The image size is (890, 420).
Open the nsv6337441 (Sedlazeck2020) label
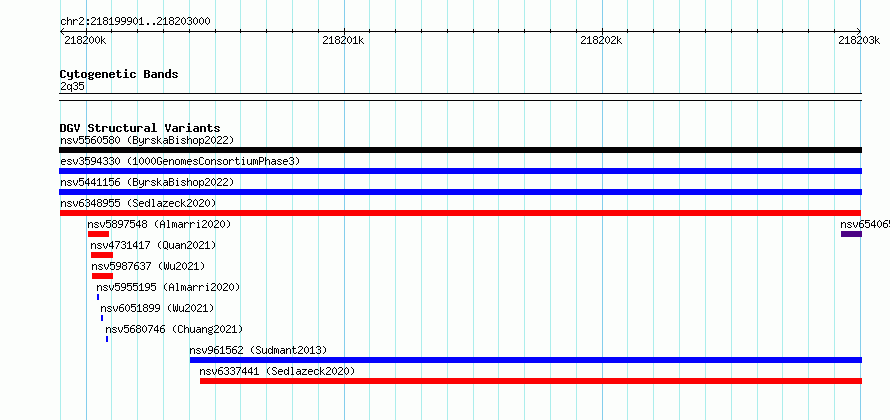[277, 371]
